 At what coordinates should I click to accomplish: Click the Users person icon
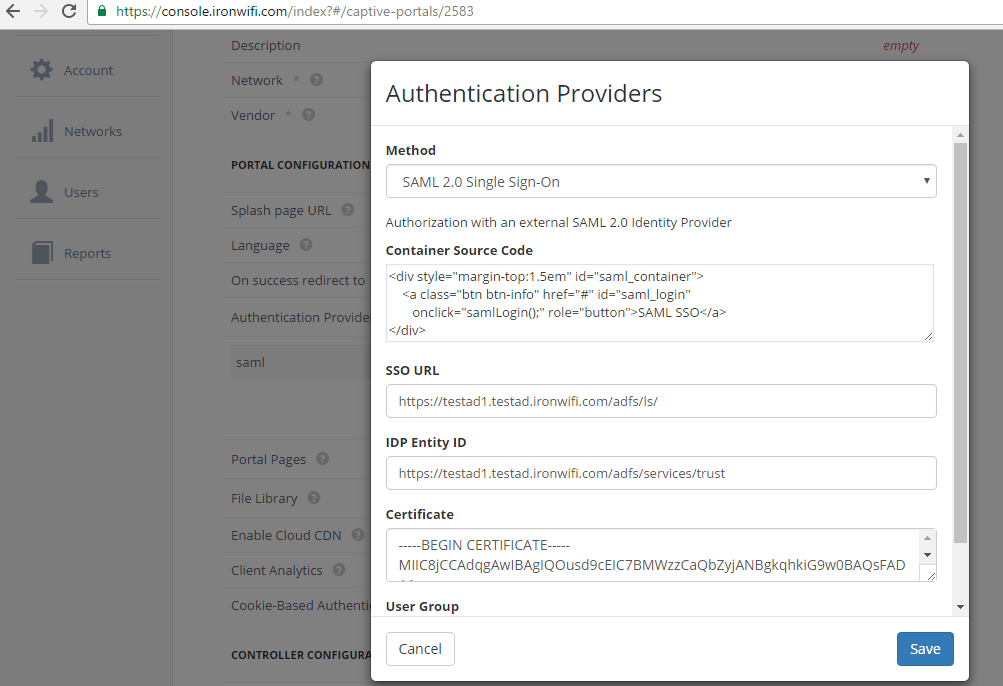click(41, 192)
